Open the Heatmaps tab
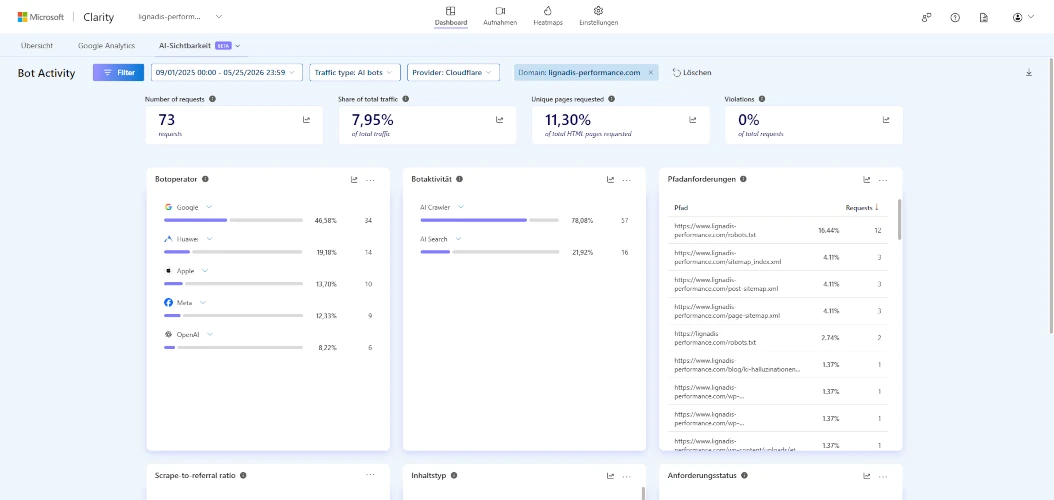 (x=548, y=16)
